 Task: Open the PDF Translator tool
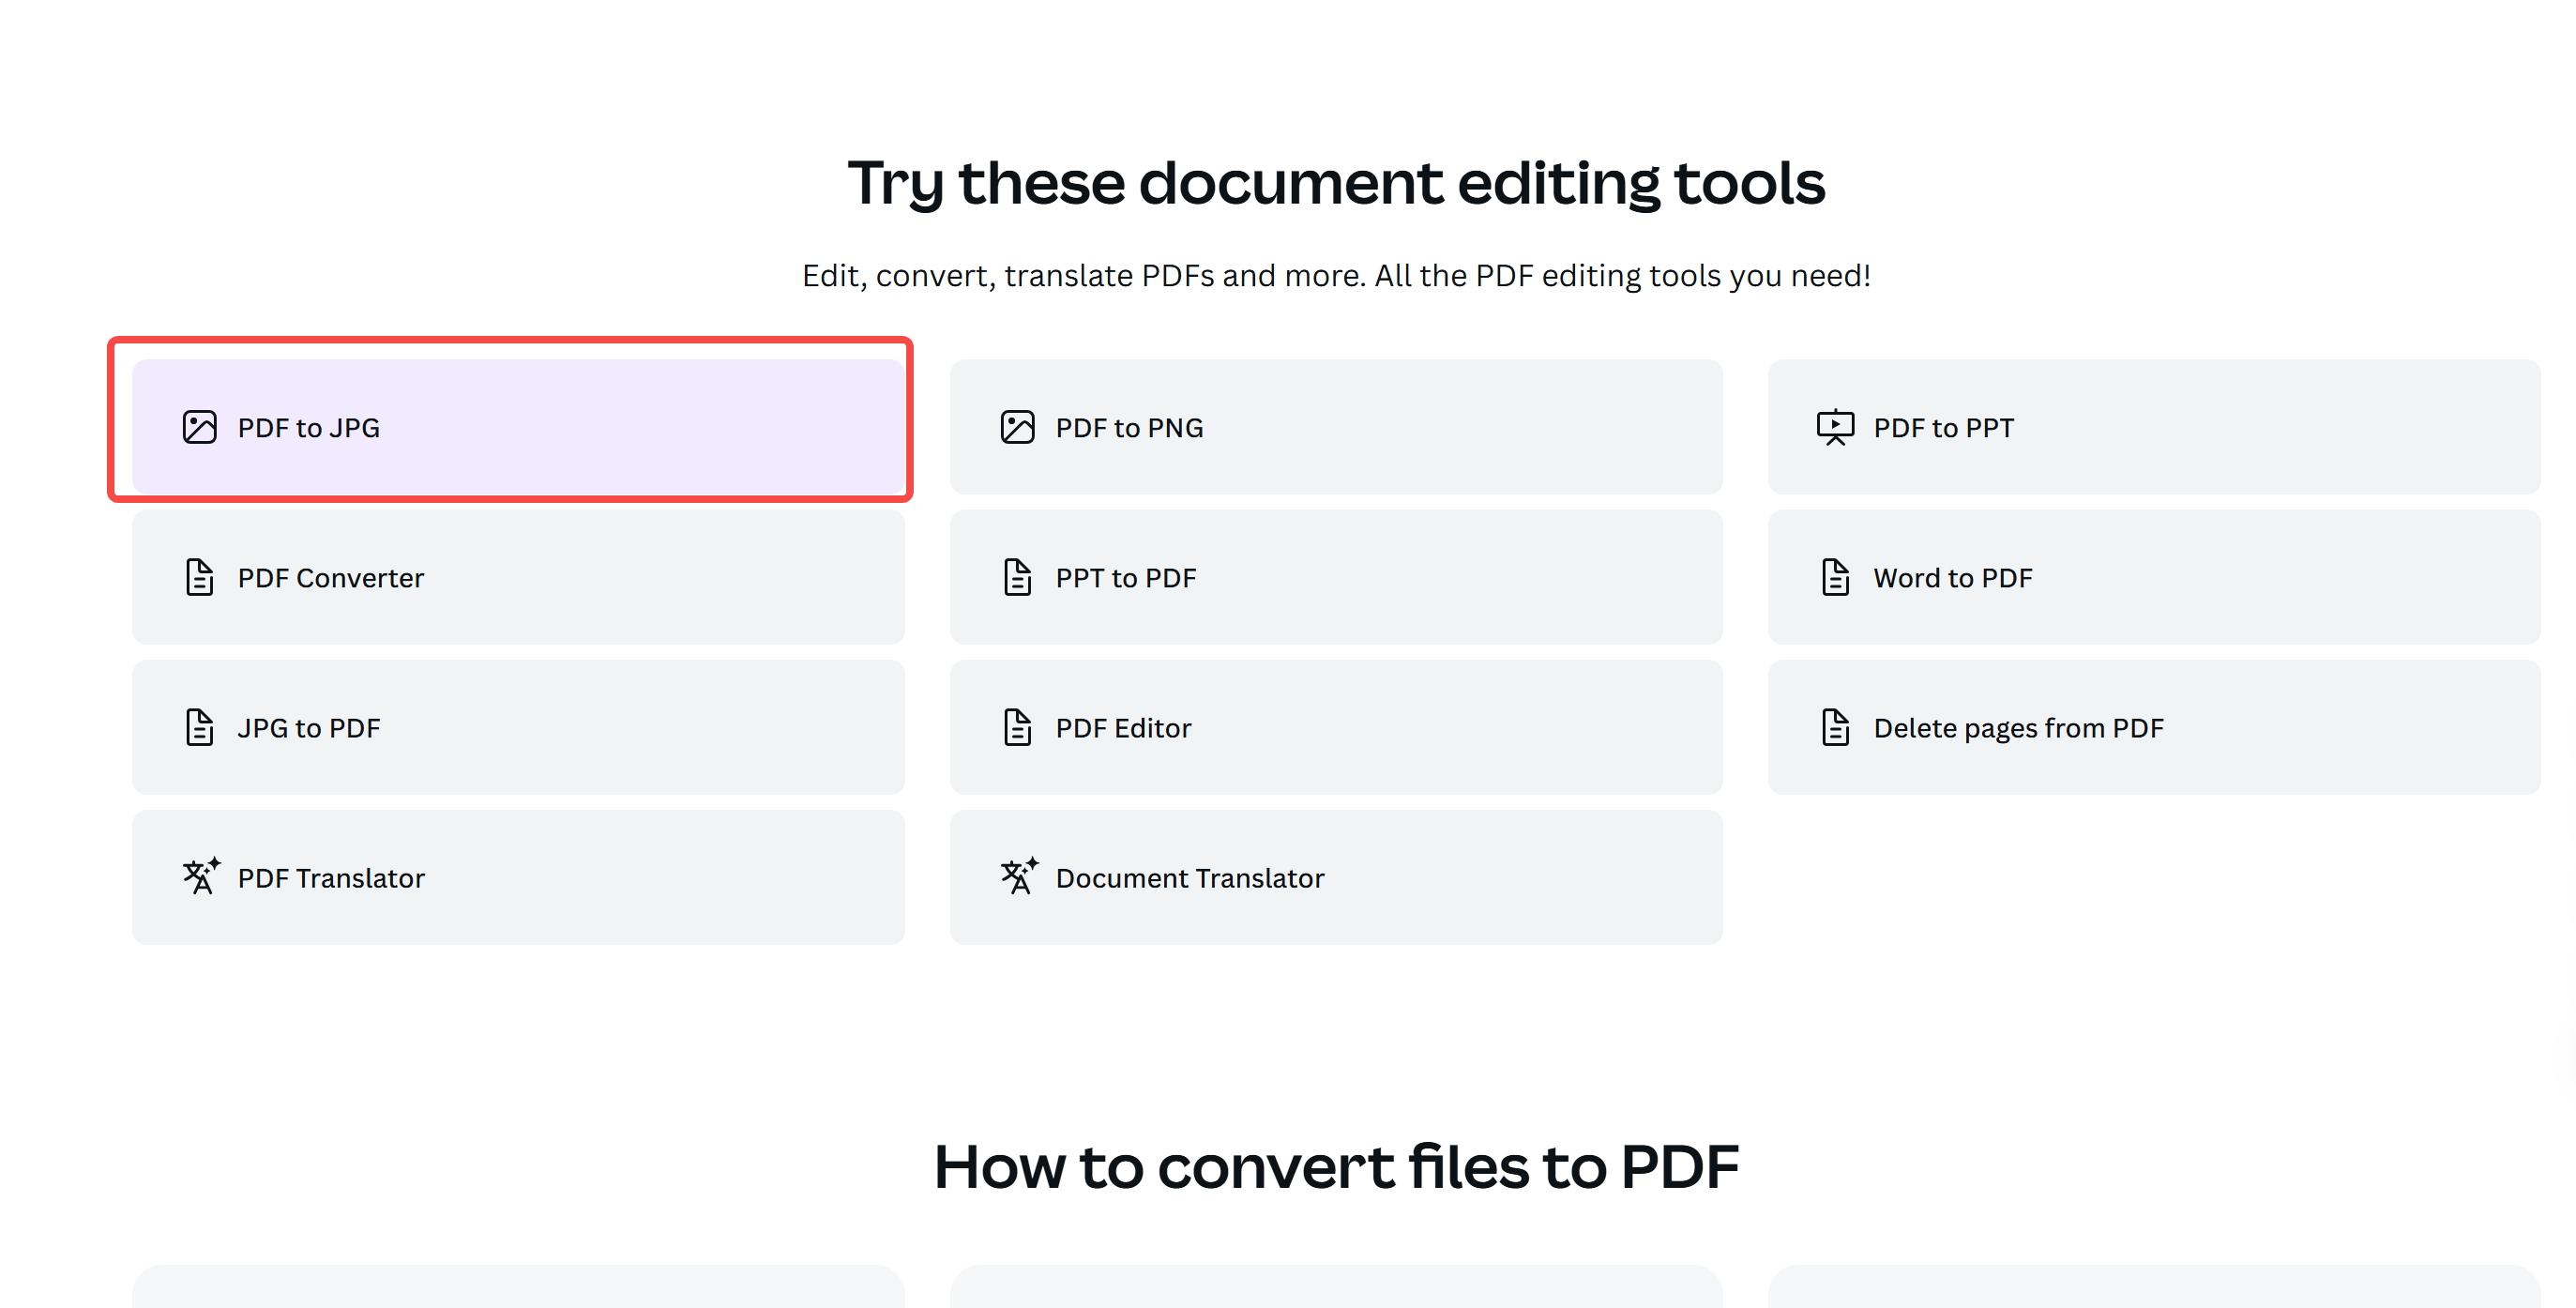(518, 877)
